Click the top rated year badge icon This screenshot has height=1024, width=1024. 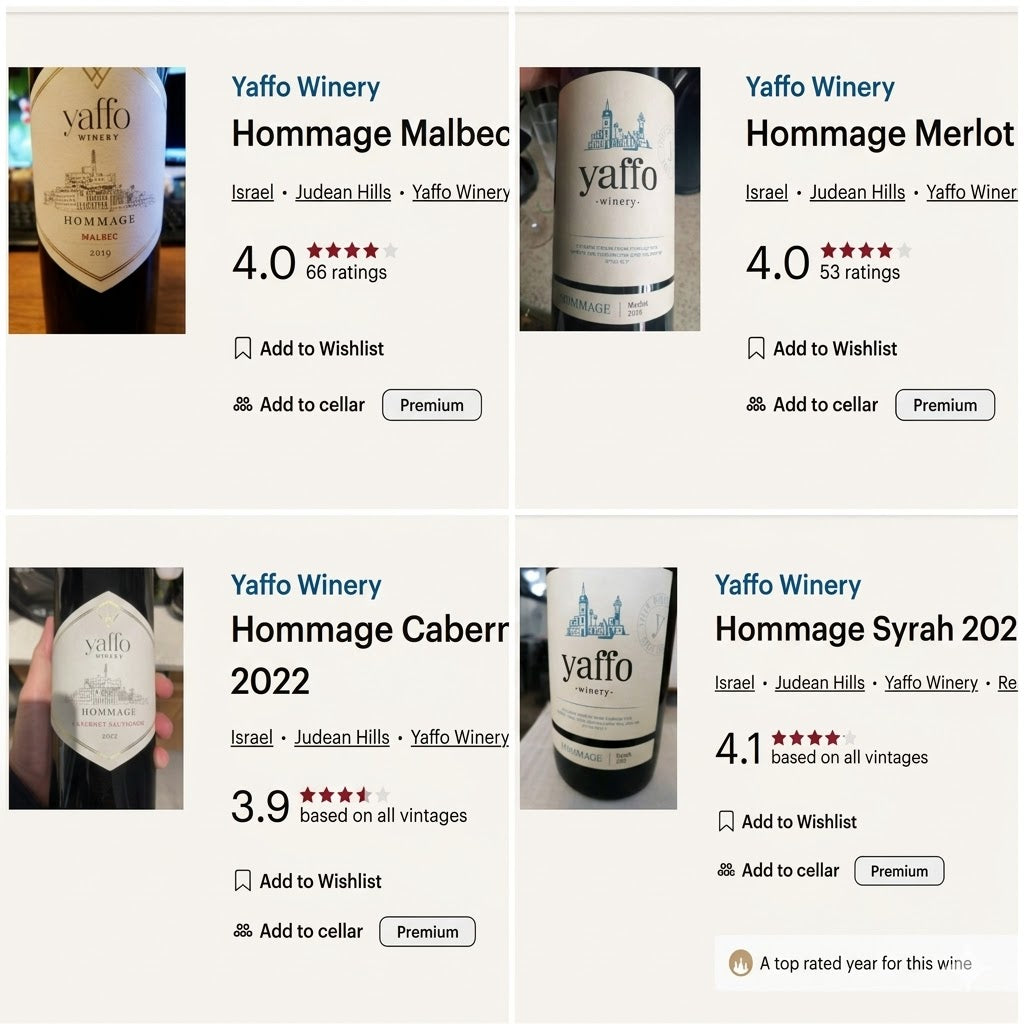click(x=741, y=964)
